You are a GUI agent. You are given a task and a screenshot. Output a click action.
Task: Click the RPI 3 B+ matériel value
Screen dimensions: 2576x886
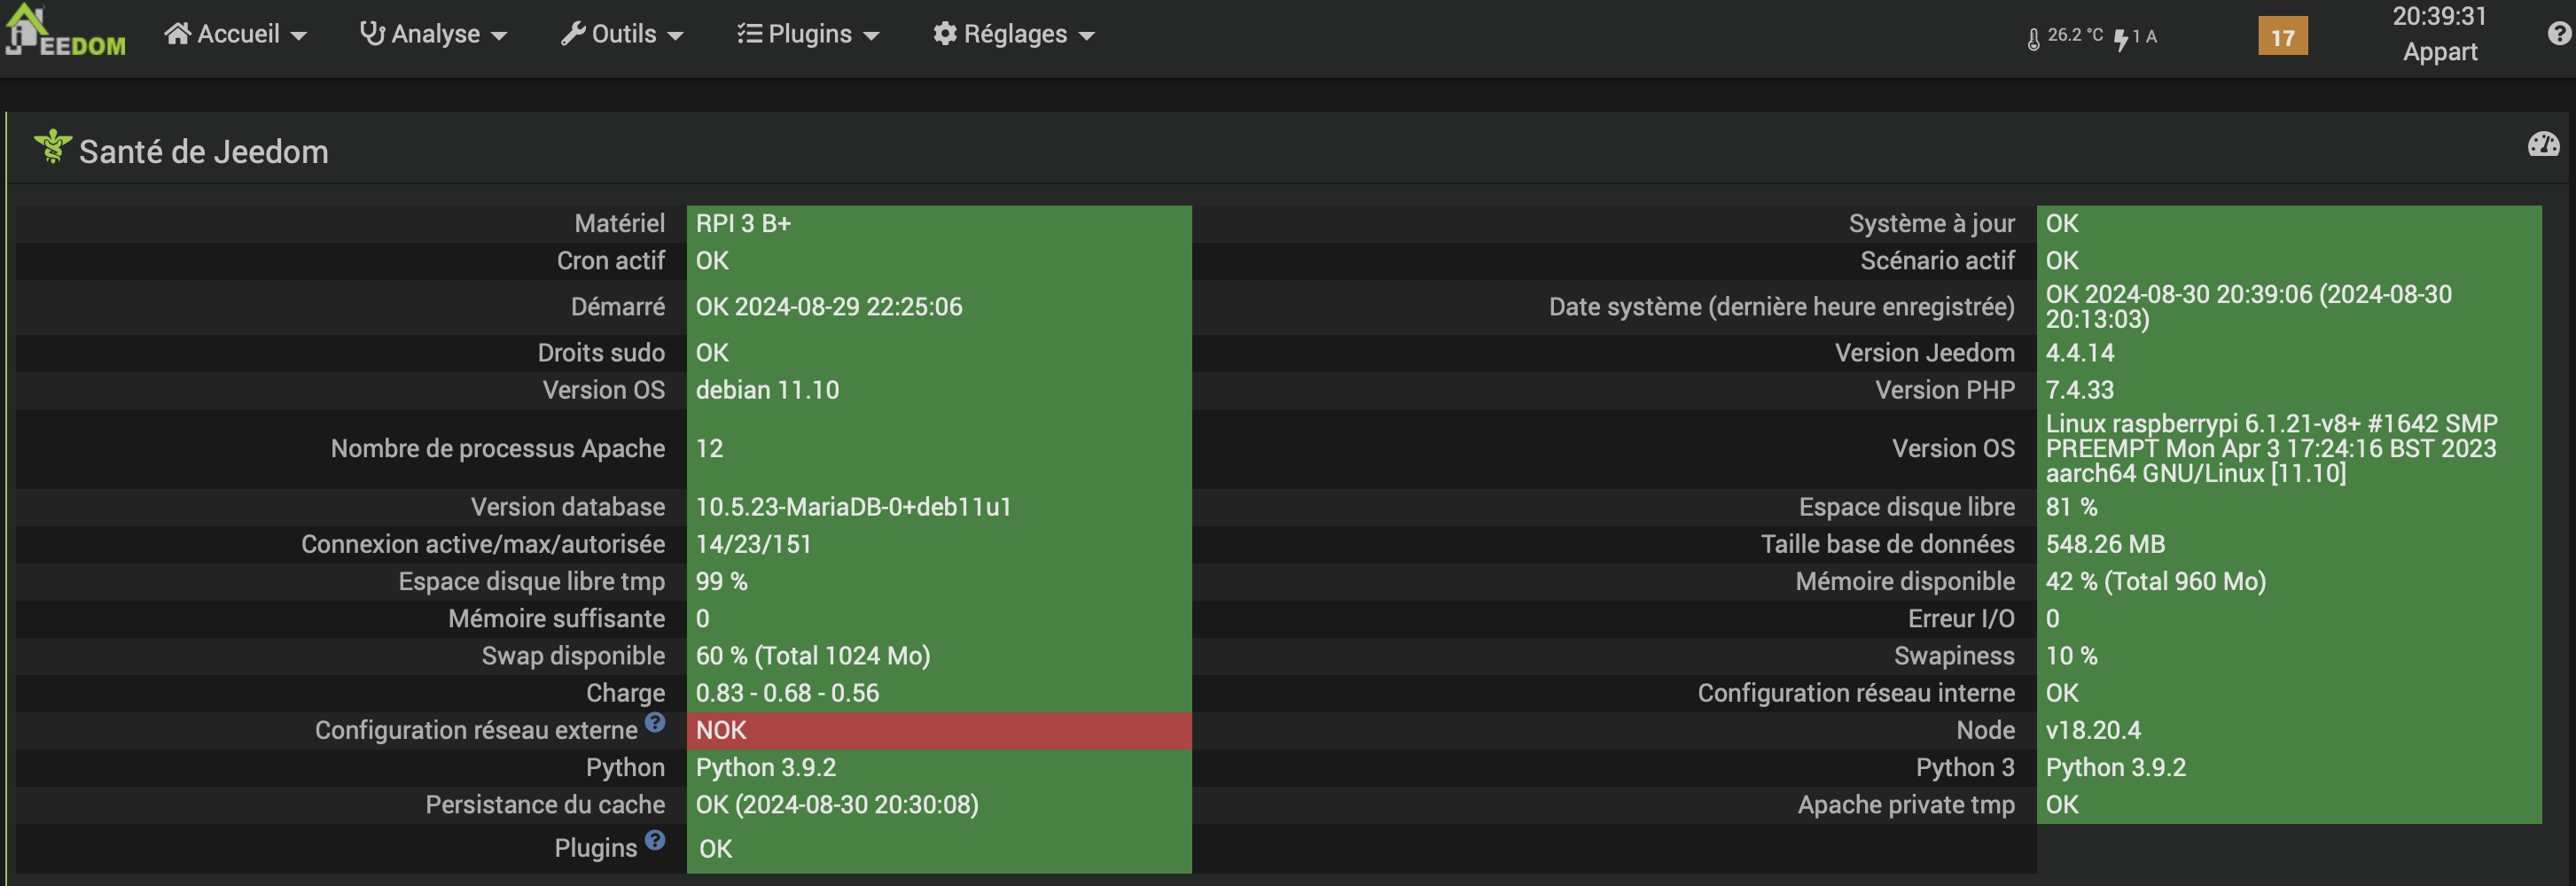pyautogui.click(x=743, y=223)
